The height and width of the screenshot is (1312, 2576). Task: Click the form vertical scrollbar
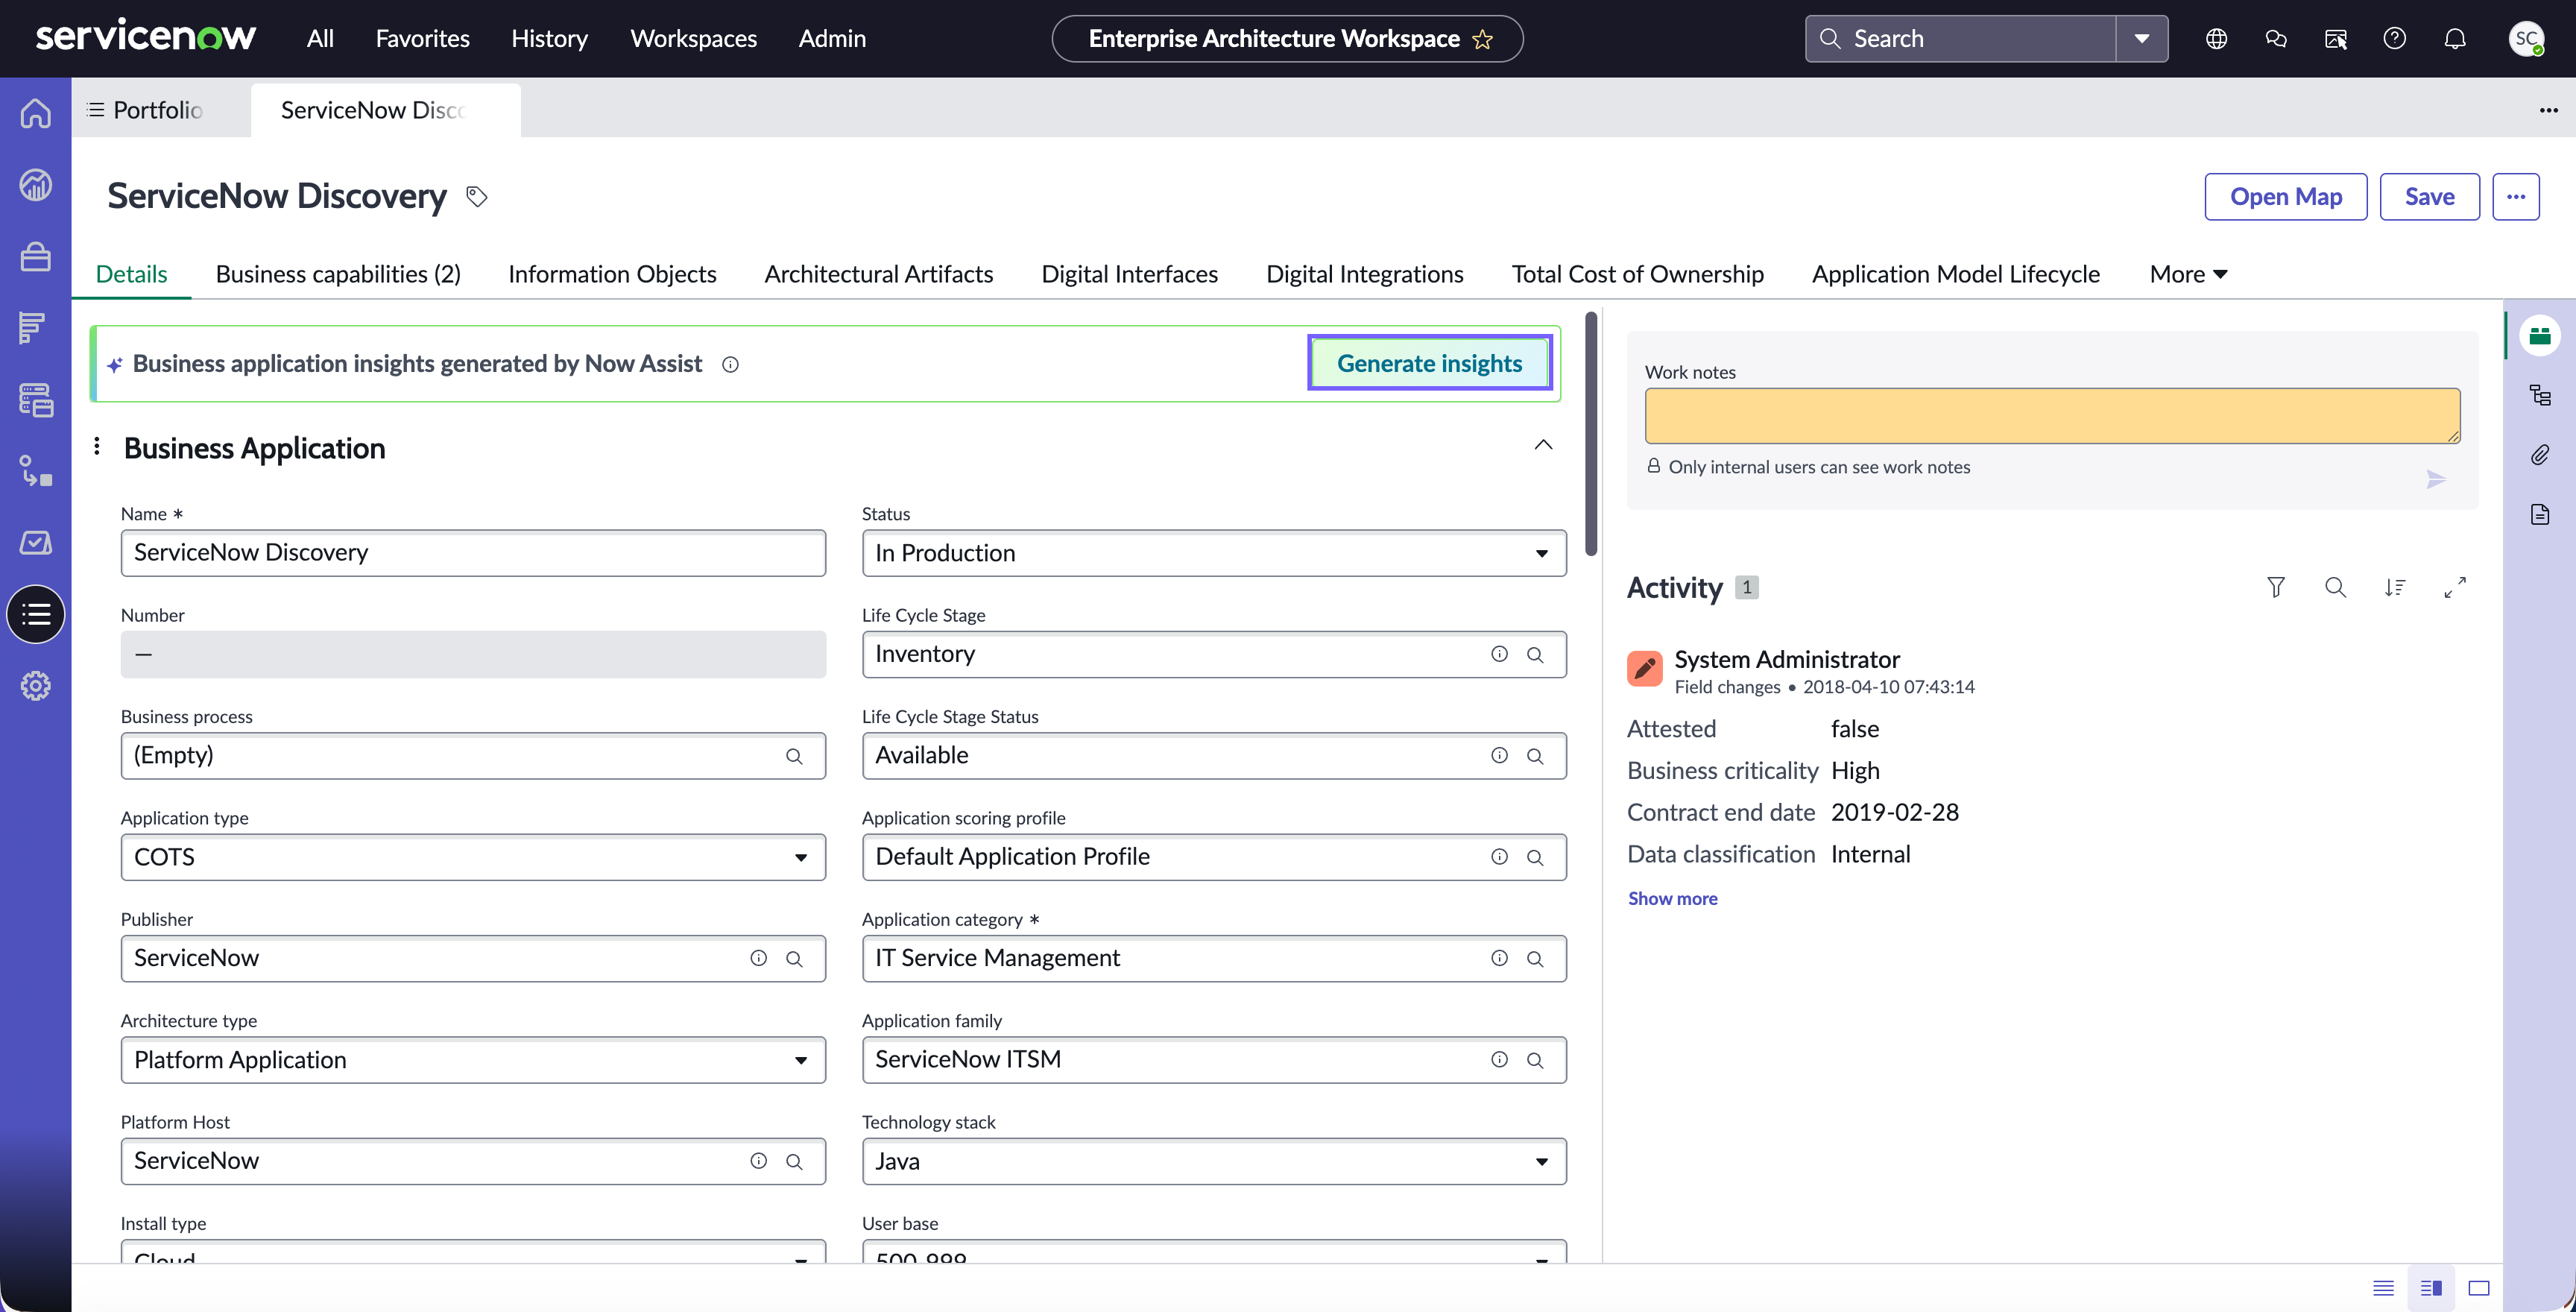tap(1591, 434)
